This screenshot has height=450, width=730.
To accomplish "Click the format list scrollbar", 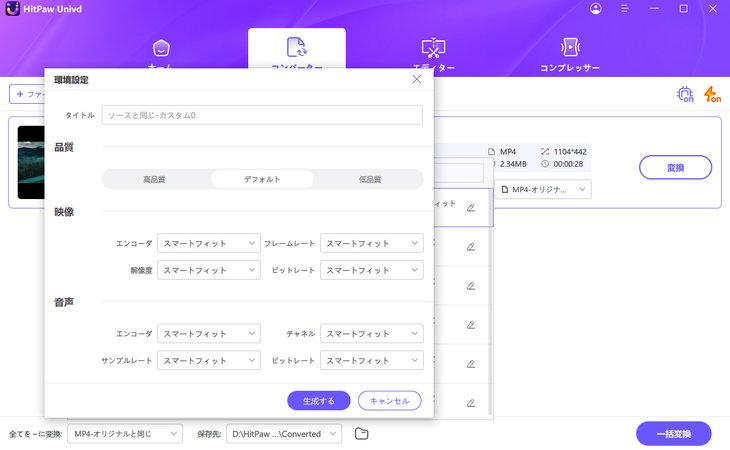I will click(x=490, y=302).
